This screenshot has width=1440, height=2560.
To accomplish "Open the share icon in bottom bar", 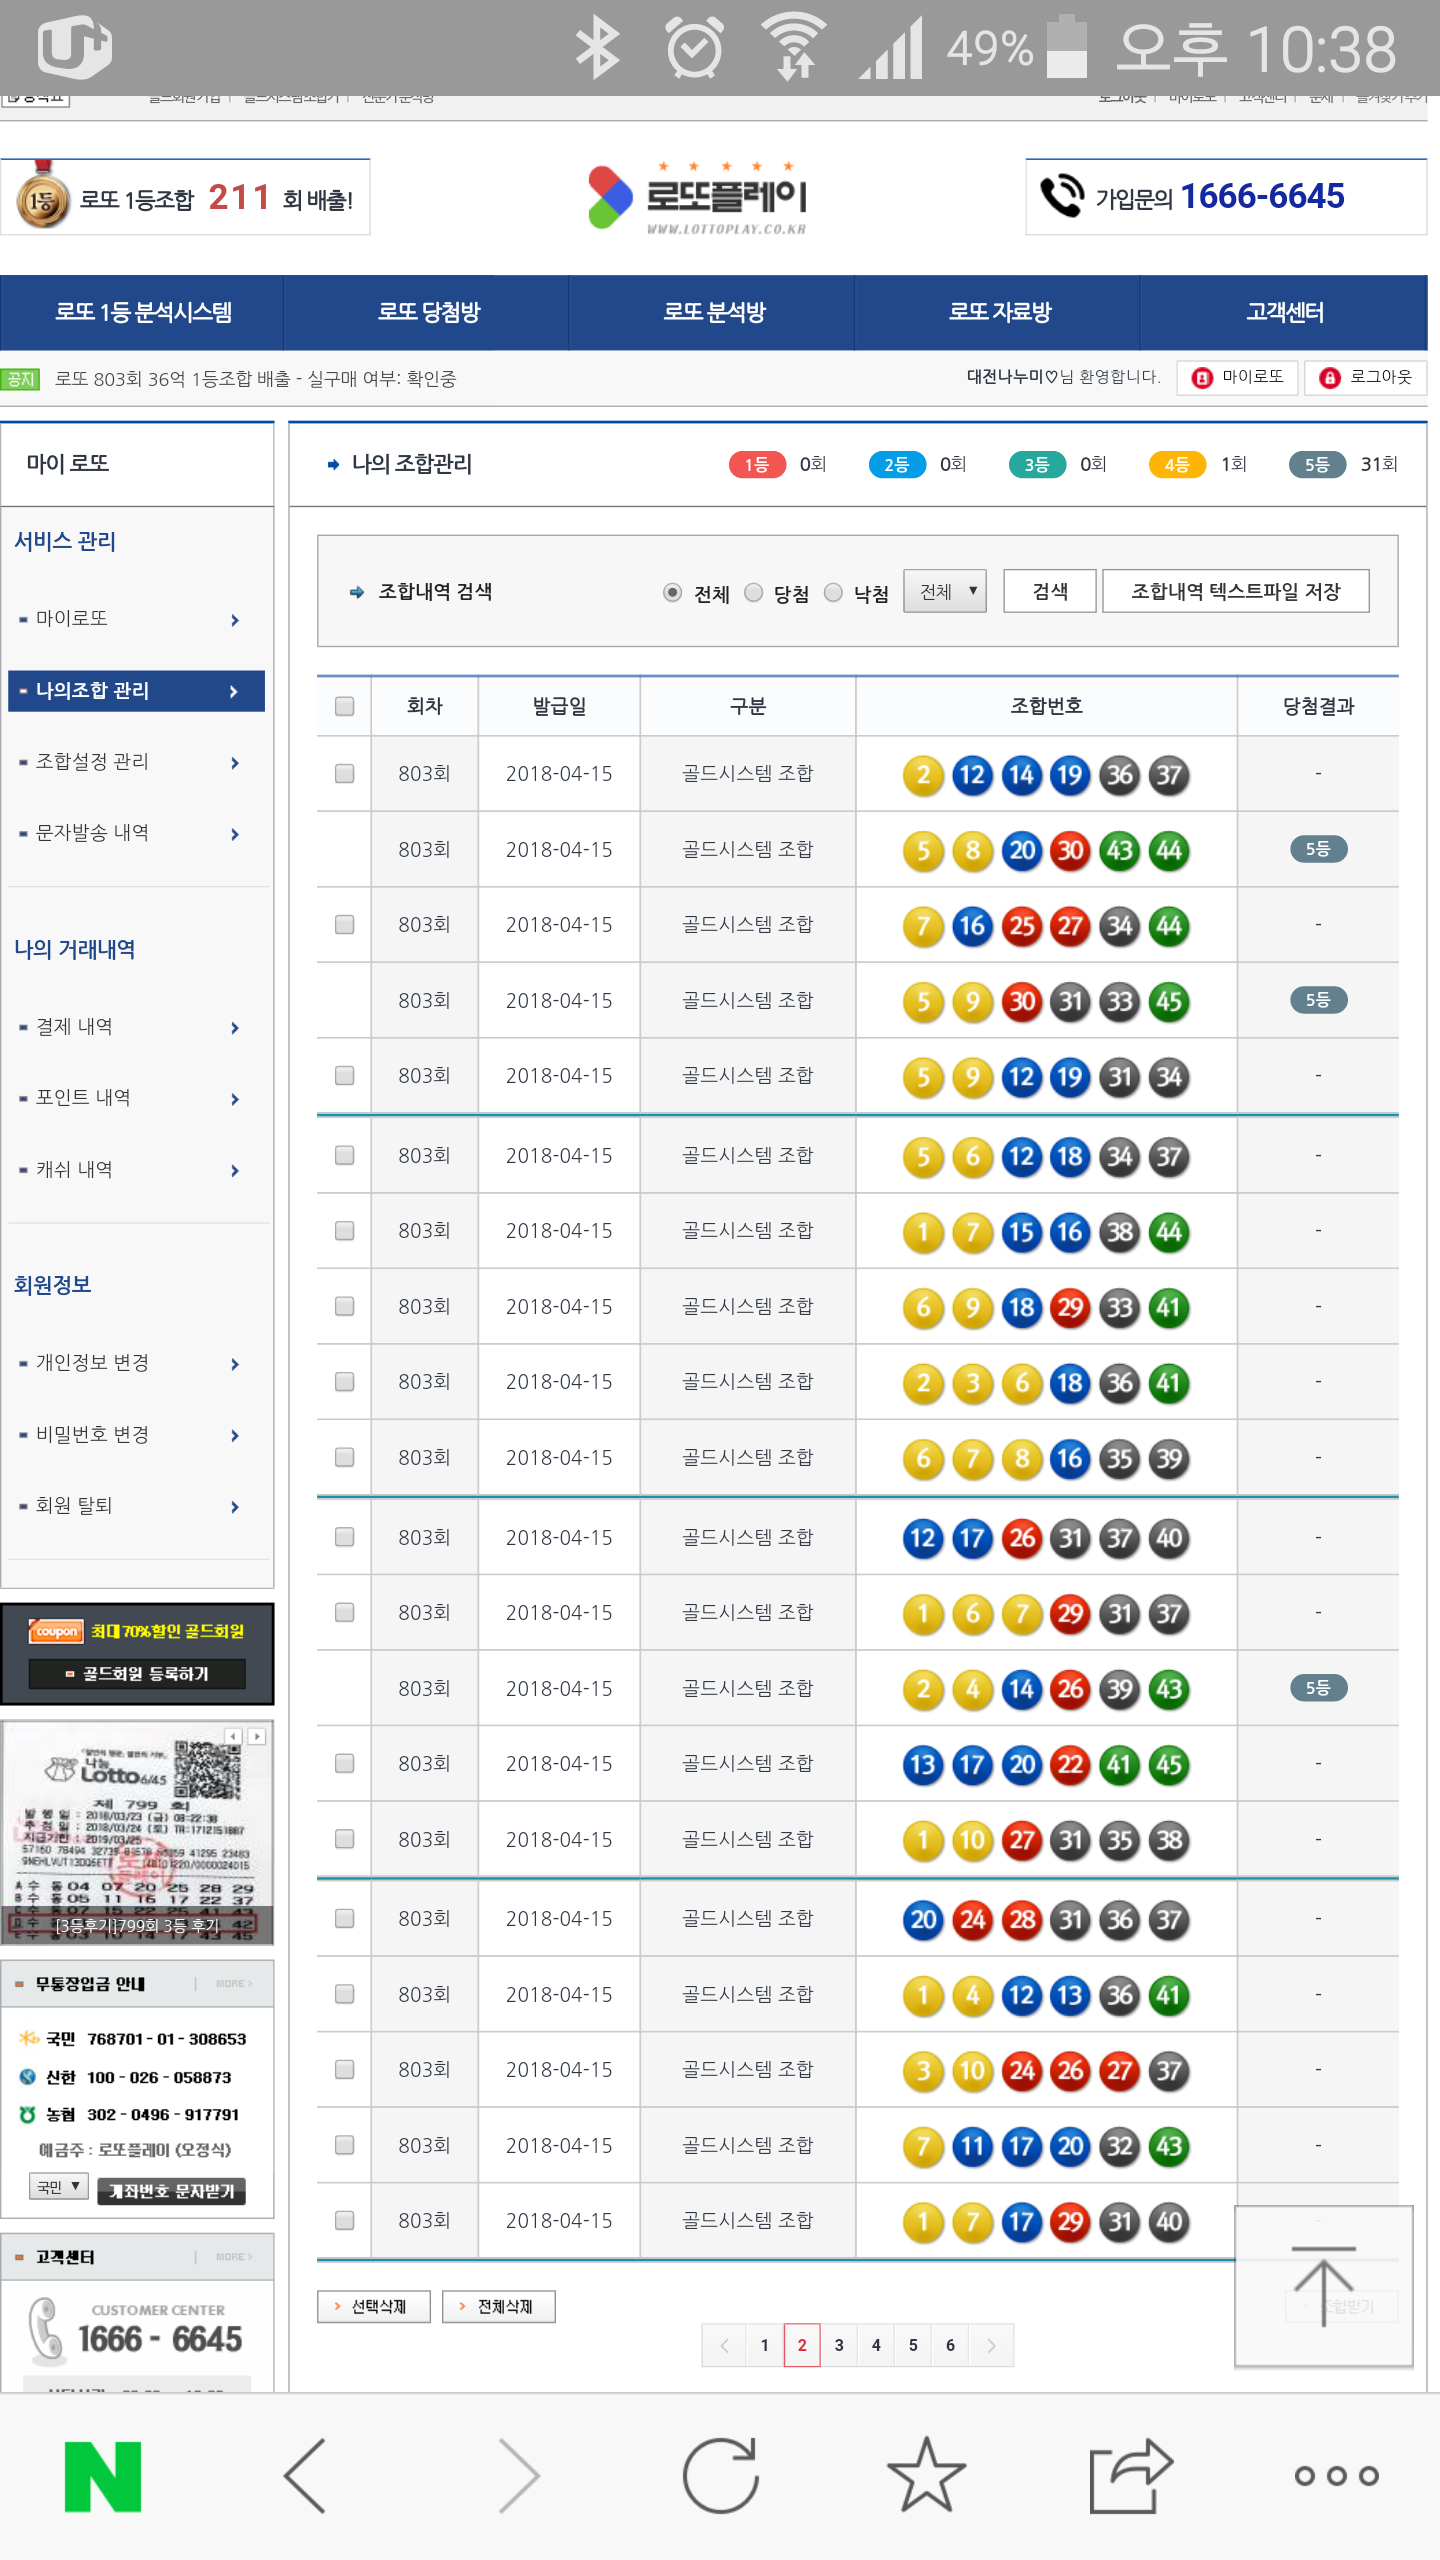I will tap(1130, 2476).
